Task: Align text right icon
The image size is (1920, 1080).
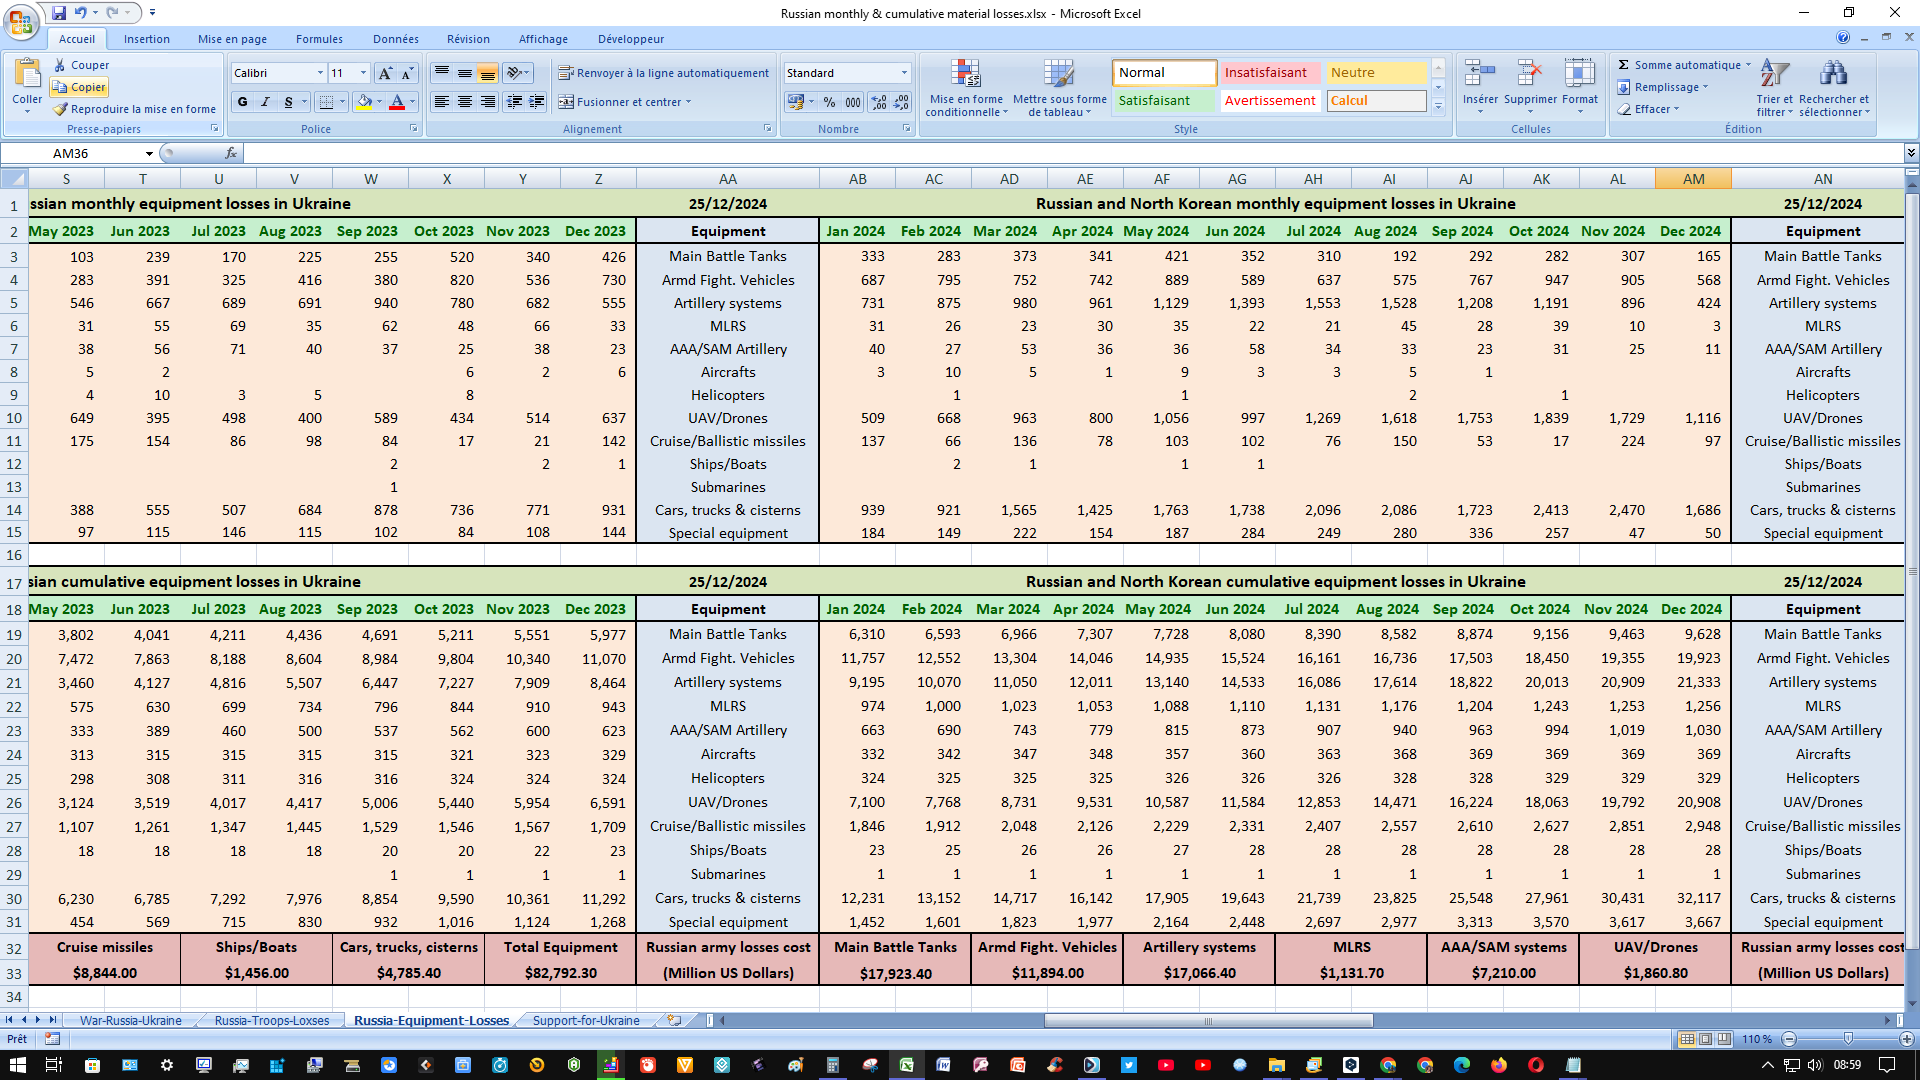Action: pos(487,102)
